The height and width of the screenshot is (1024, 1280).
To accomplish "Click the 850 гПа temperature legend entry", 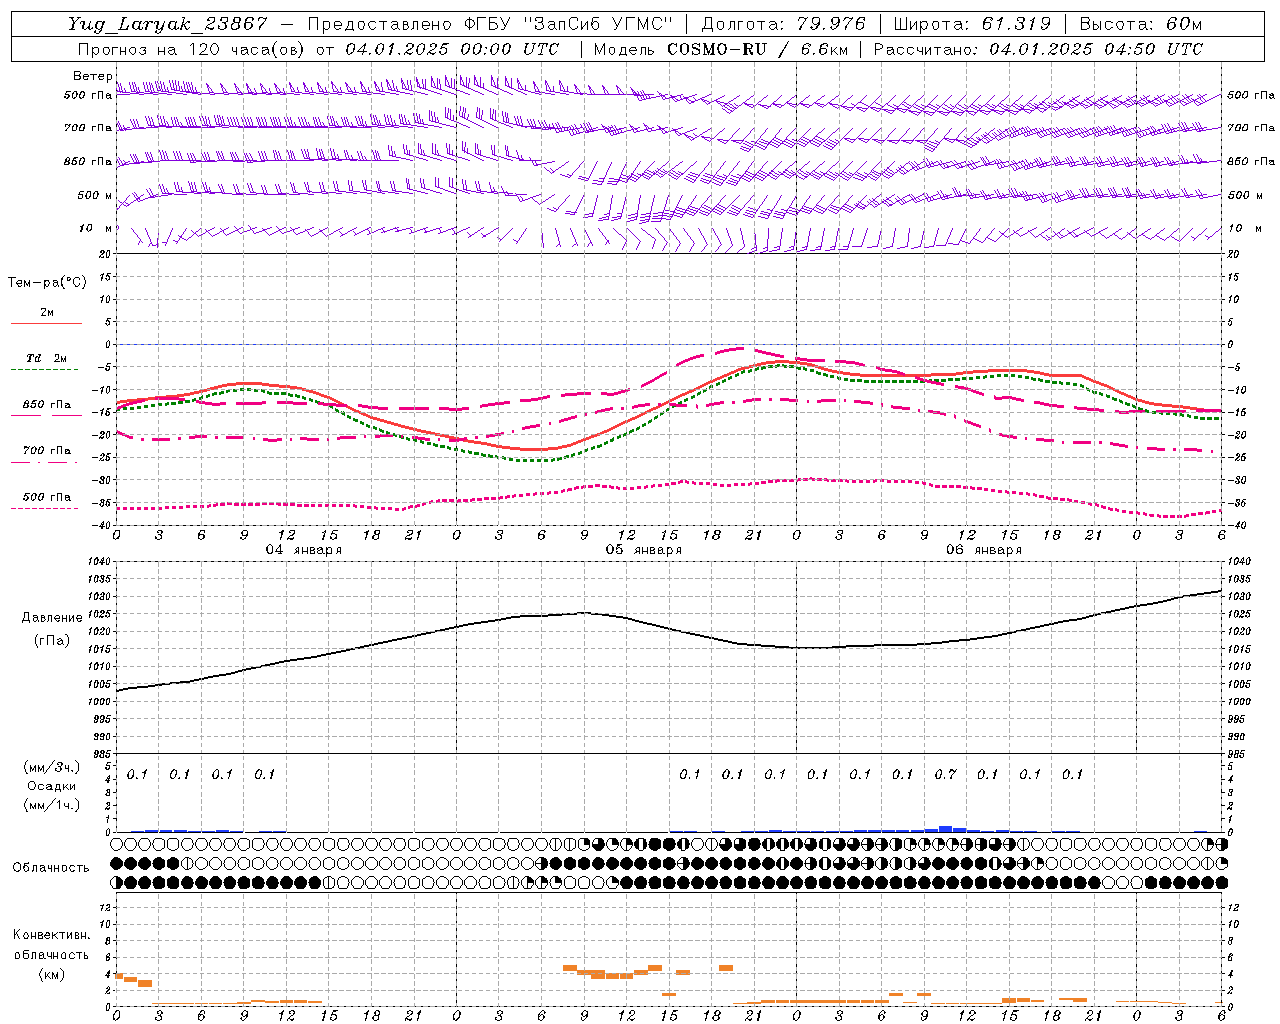I will (46, 404).
